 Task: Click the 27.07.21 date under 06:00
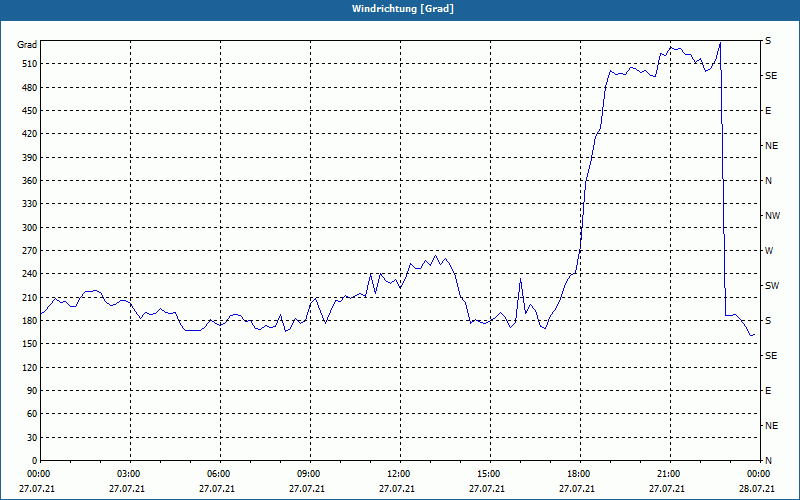tap(217, 489)
